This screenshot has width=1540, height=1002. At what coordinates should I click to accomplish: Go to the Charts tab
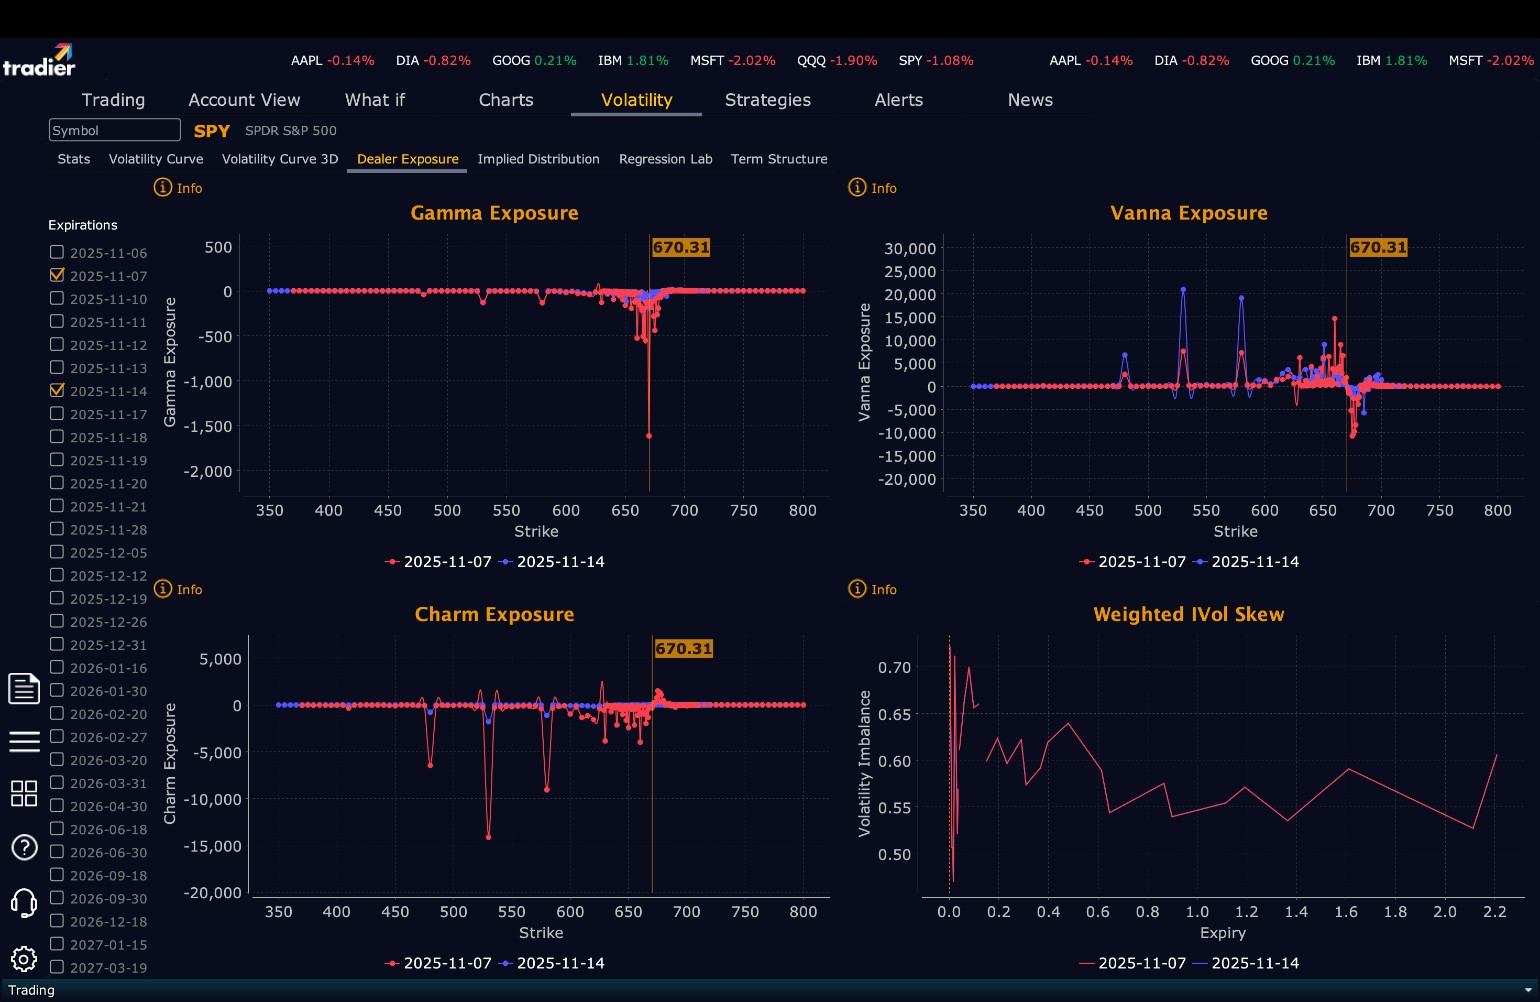tap(506, 100)
